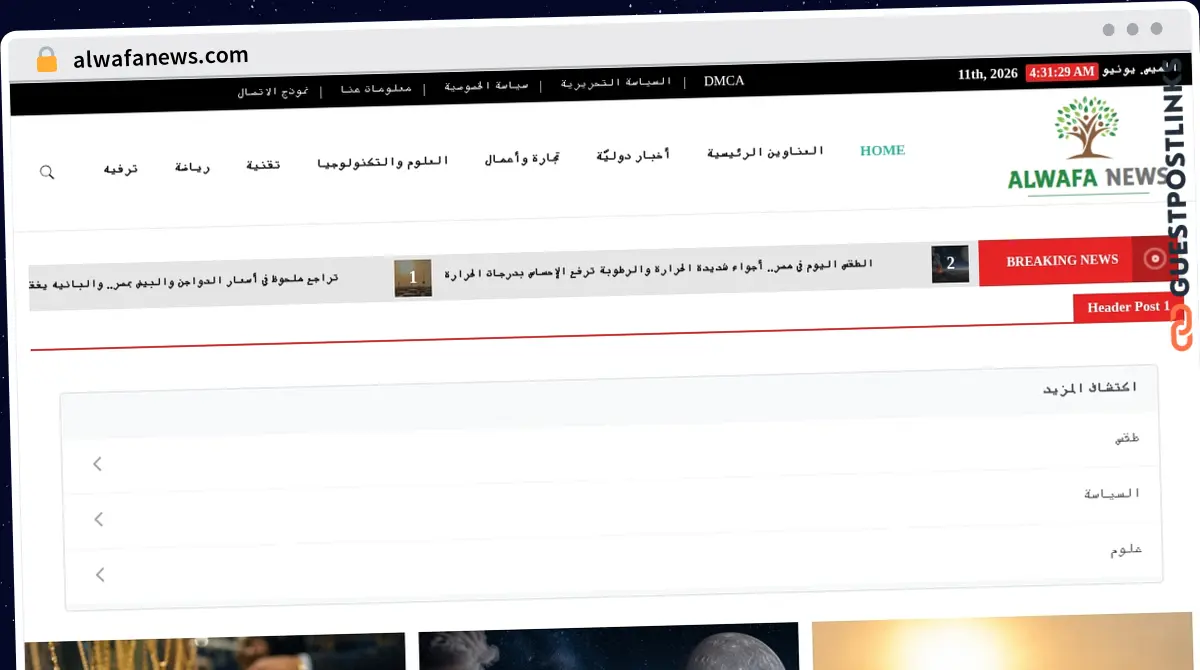Screen dimensions: 1200x670
Task: Open the HOME menu item
Action: click(x=882, y=150)
